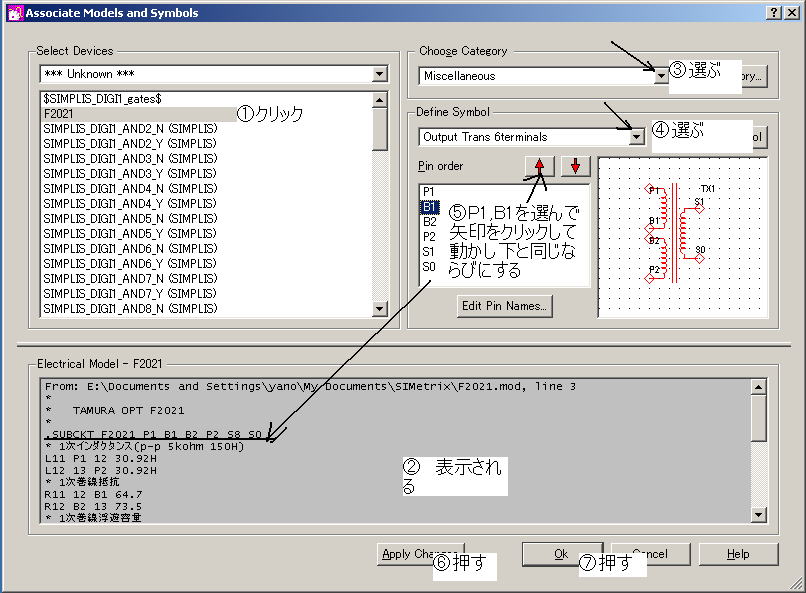Select SIMPLIS_DIGI1_AND4_N in the device list
This screenshot has height=593, width=806.
coord(207,189)
